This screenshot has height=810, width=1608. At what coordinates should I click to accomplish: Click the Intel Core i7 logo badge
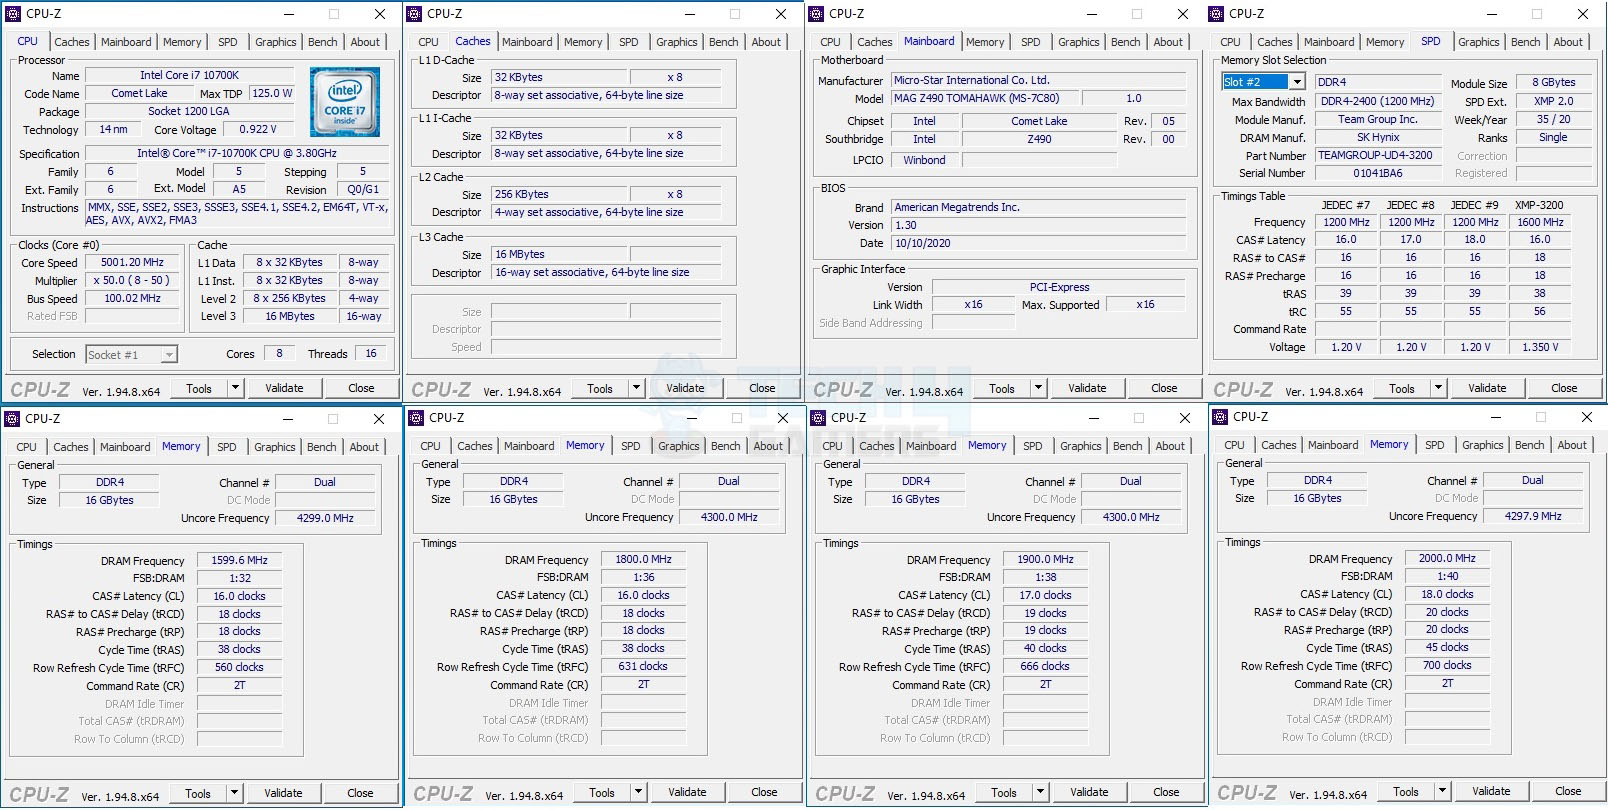[345, 101]
